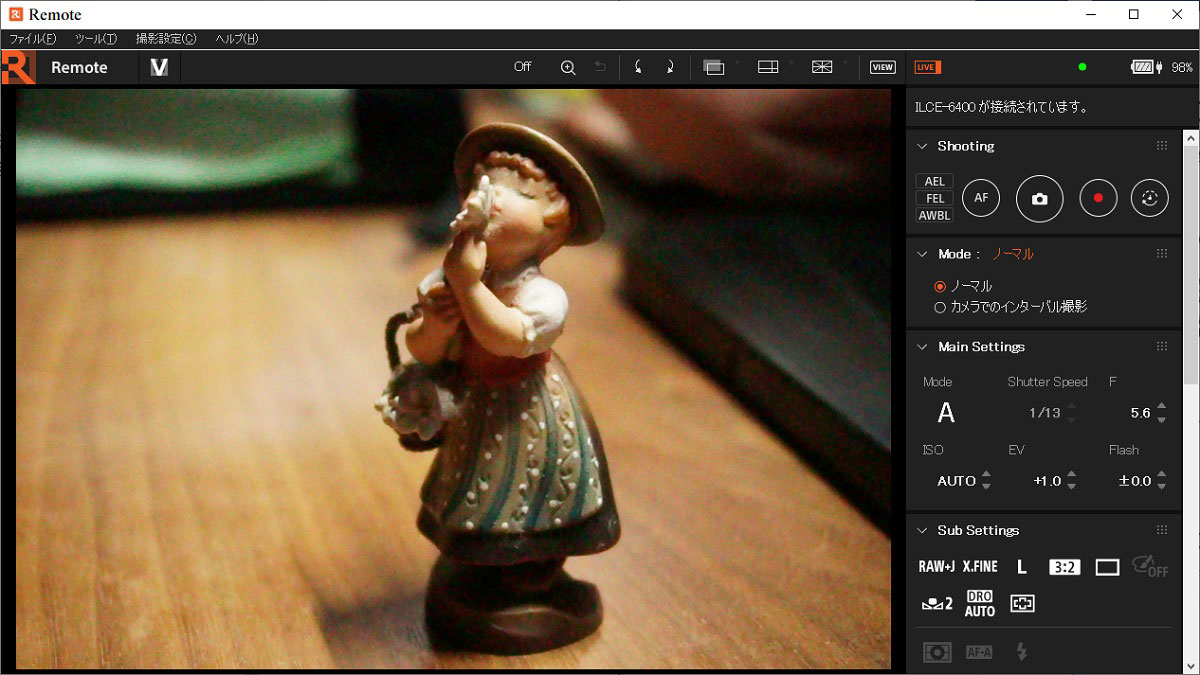Click the VIEW toolbar button
Viewport: 1200px width, 675px height.
tap(882, 67)
